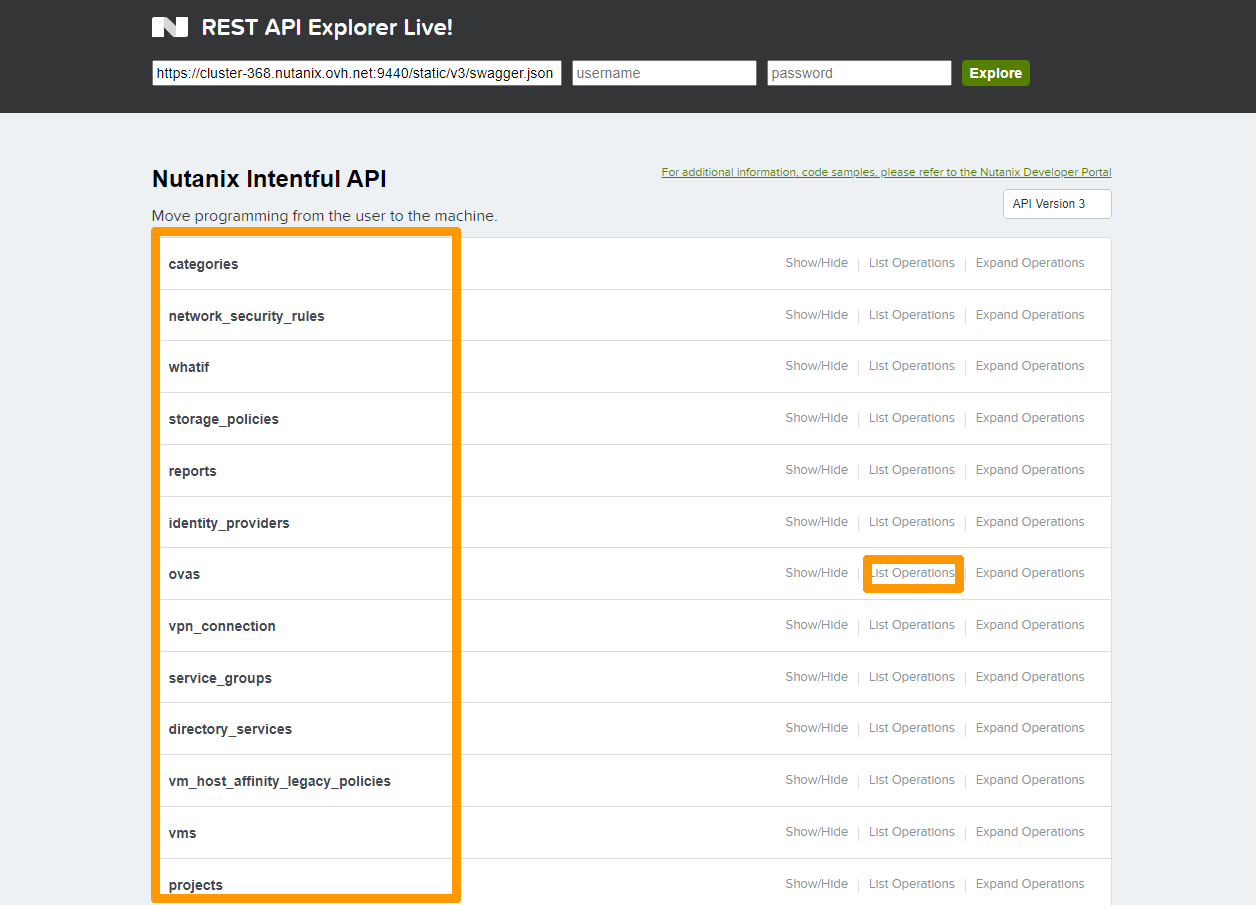This screenshot has height=905, width=1256.
Task: Expand Operations for the reports resource
Action: tap(1029, 470)
